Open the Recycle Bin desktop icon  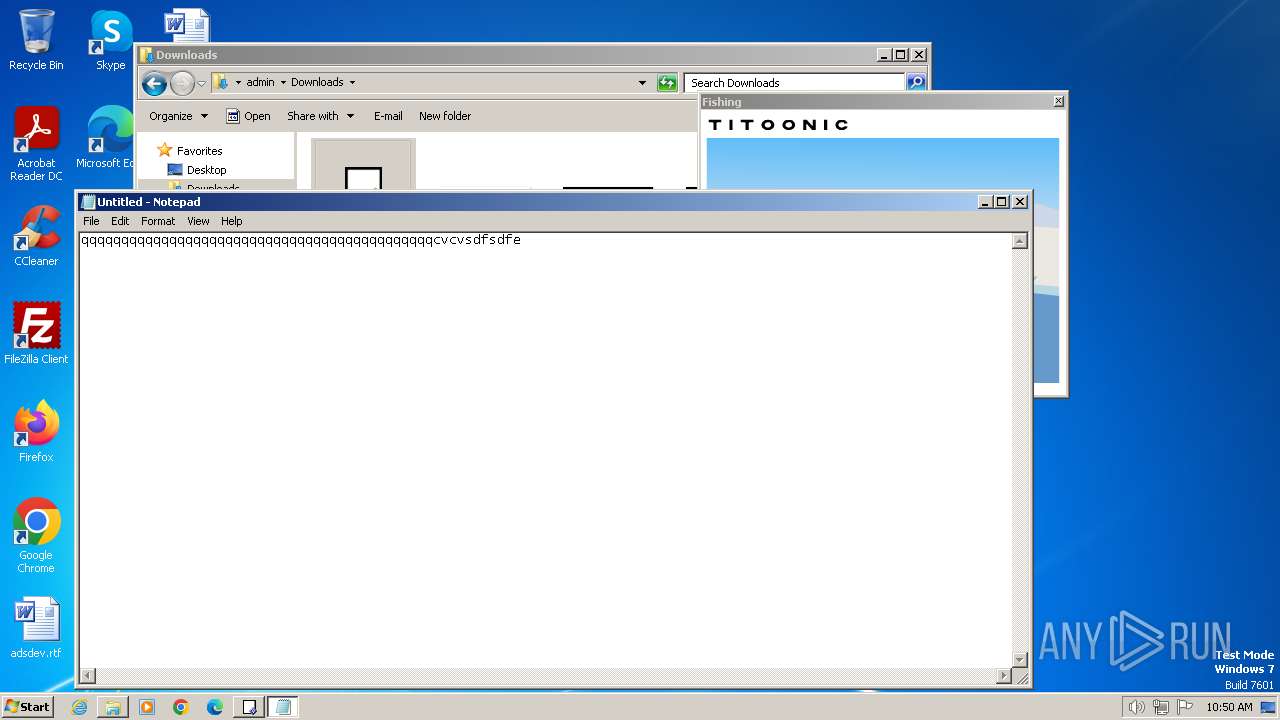coord(36,40)
